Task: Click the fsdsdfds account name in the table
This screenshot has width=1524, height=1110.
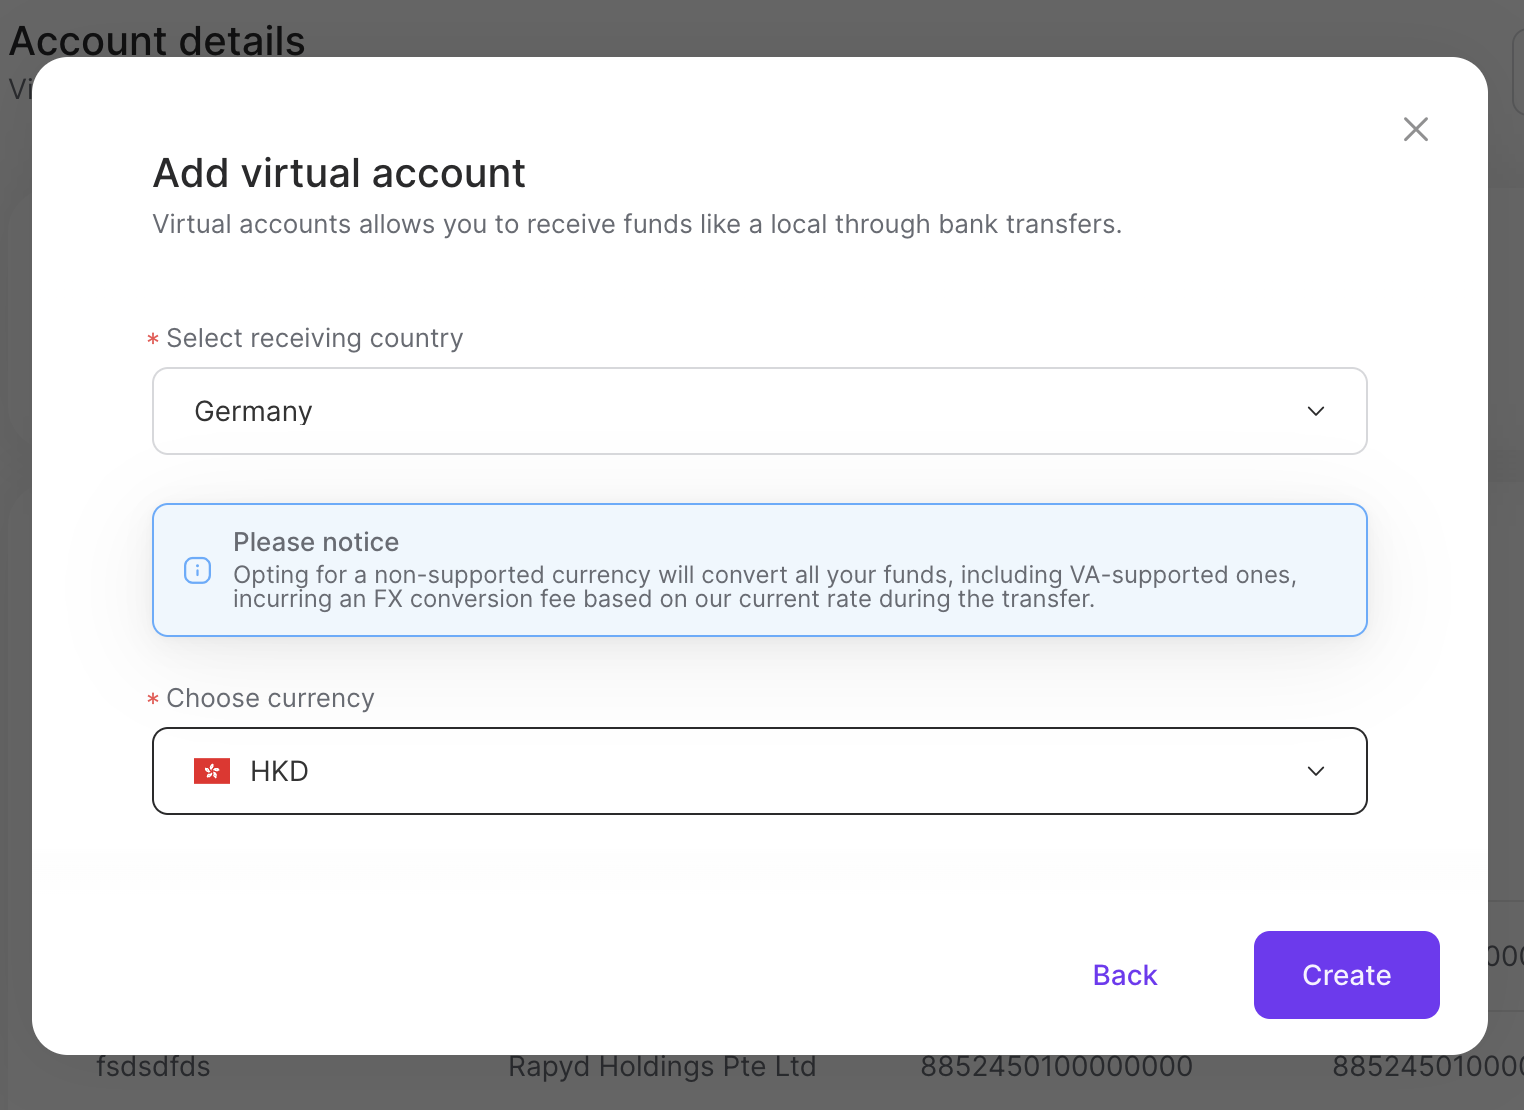Action: tap(153, 1066)
